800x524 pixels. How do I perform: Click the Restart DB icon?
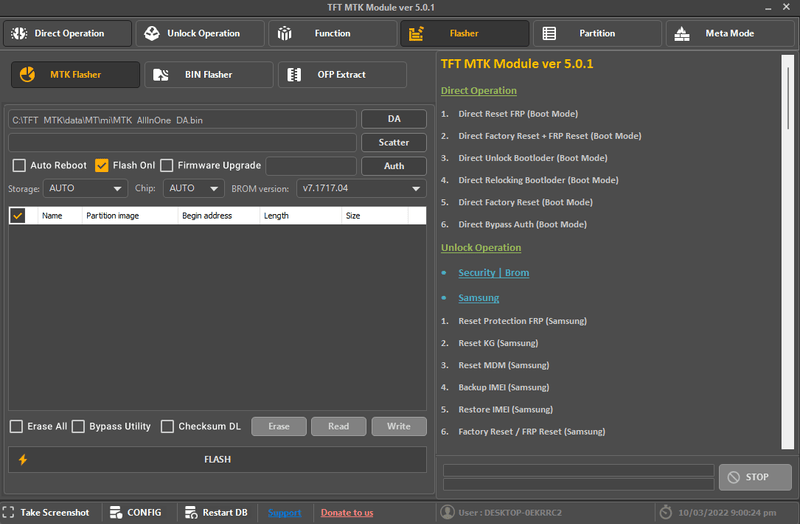click(x=191, y=512)
